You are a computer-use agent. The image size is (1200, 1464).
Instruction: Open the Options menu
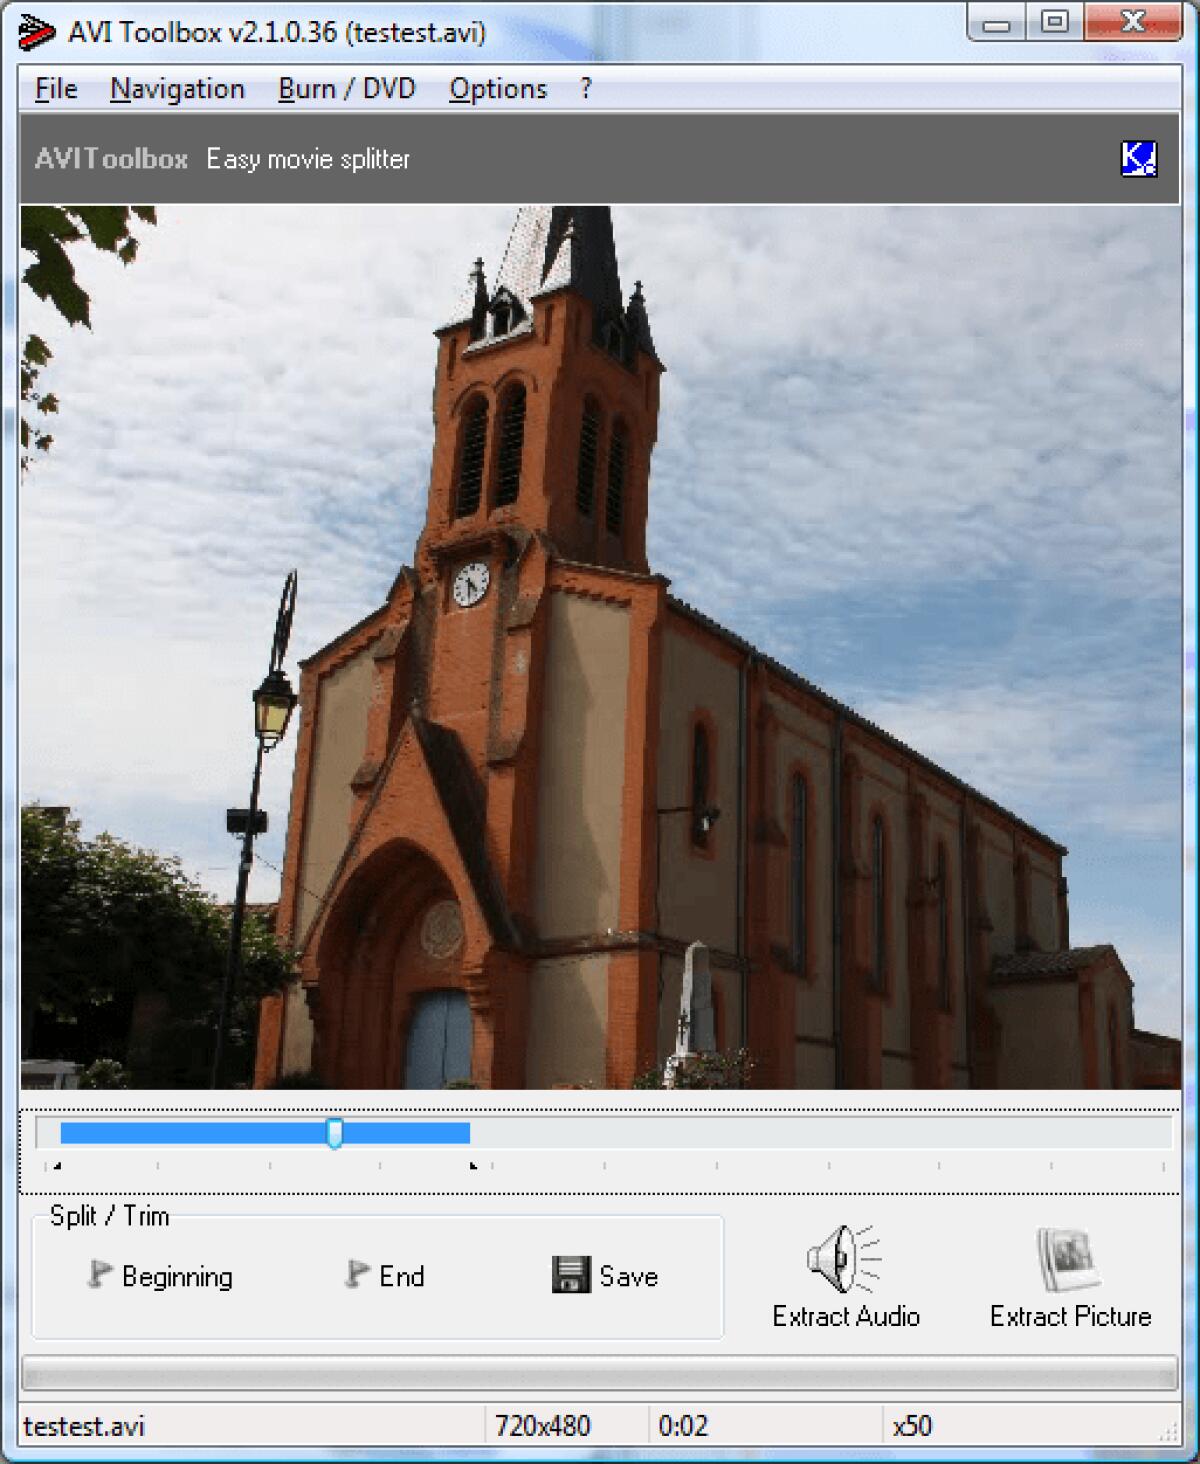pyautogui.click(x=498, y=88)
